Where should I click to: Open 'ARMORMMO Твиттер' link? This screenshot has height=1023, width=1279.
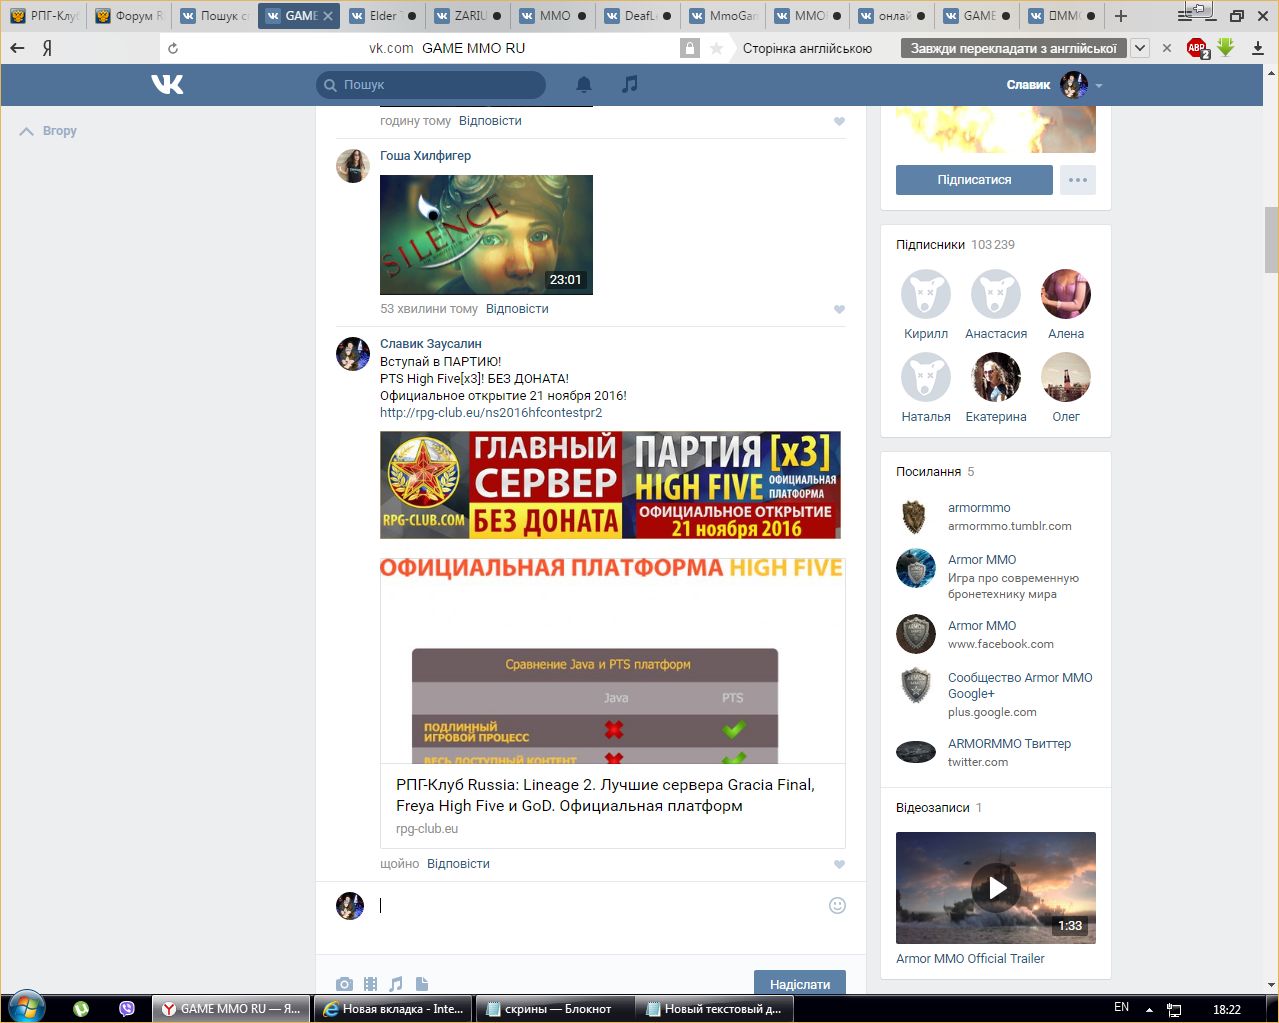click(1009, 744)
